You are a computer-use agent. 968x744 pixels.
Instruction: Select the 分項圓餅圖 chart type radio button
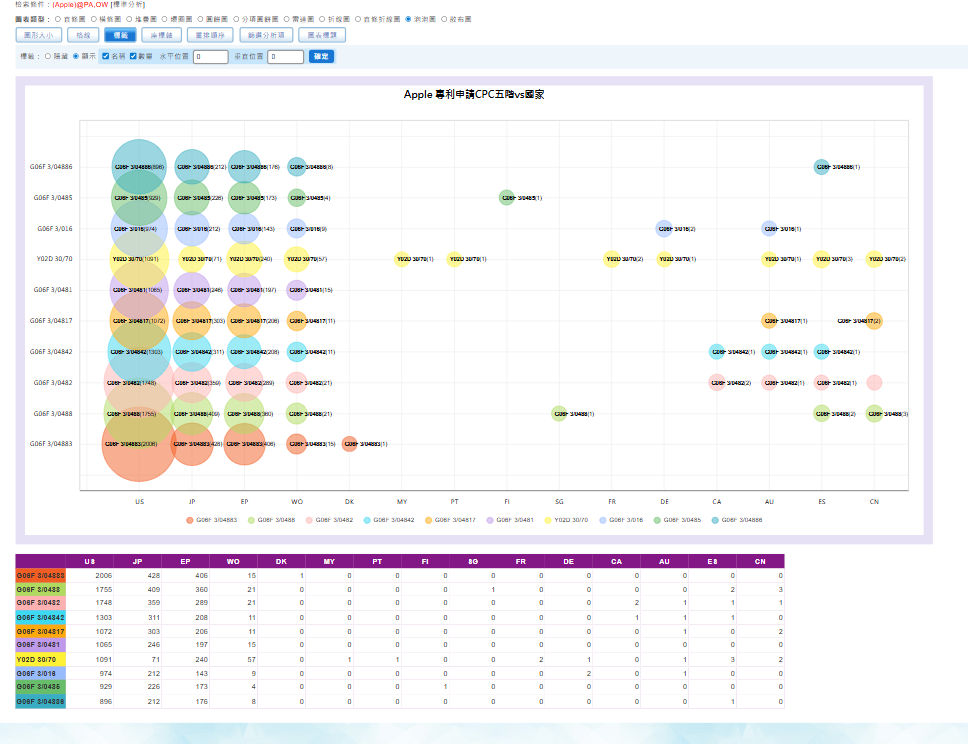tap(236, 19)
